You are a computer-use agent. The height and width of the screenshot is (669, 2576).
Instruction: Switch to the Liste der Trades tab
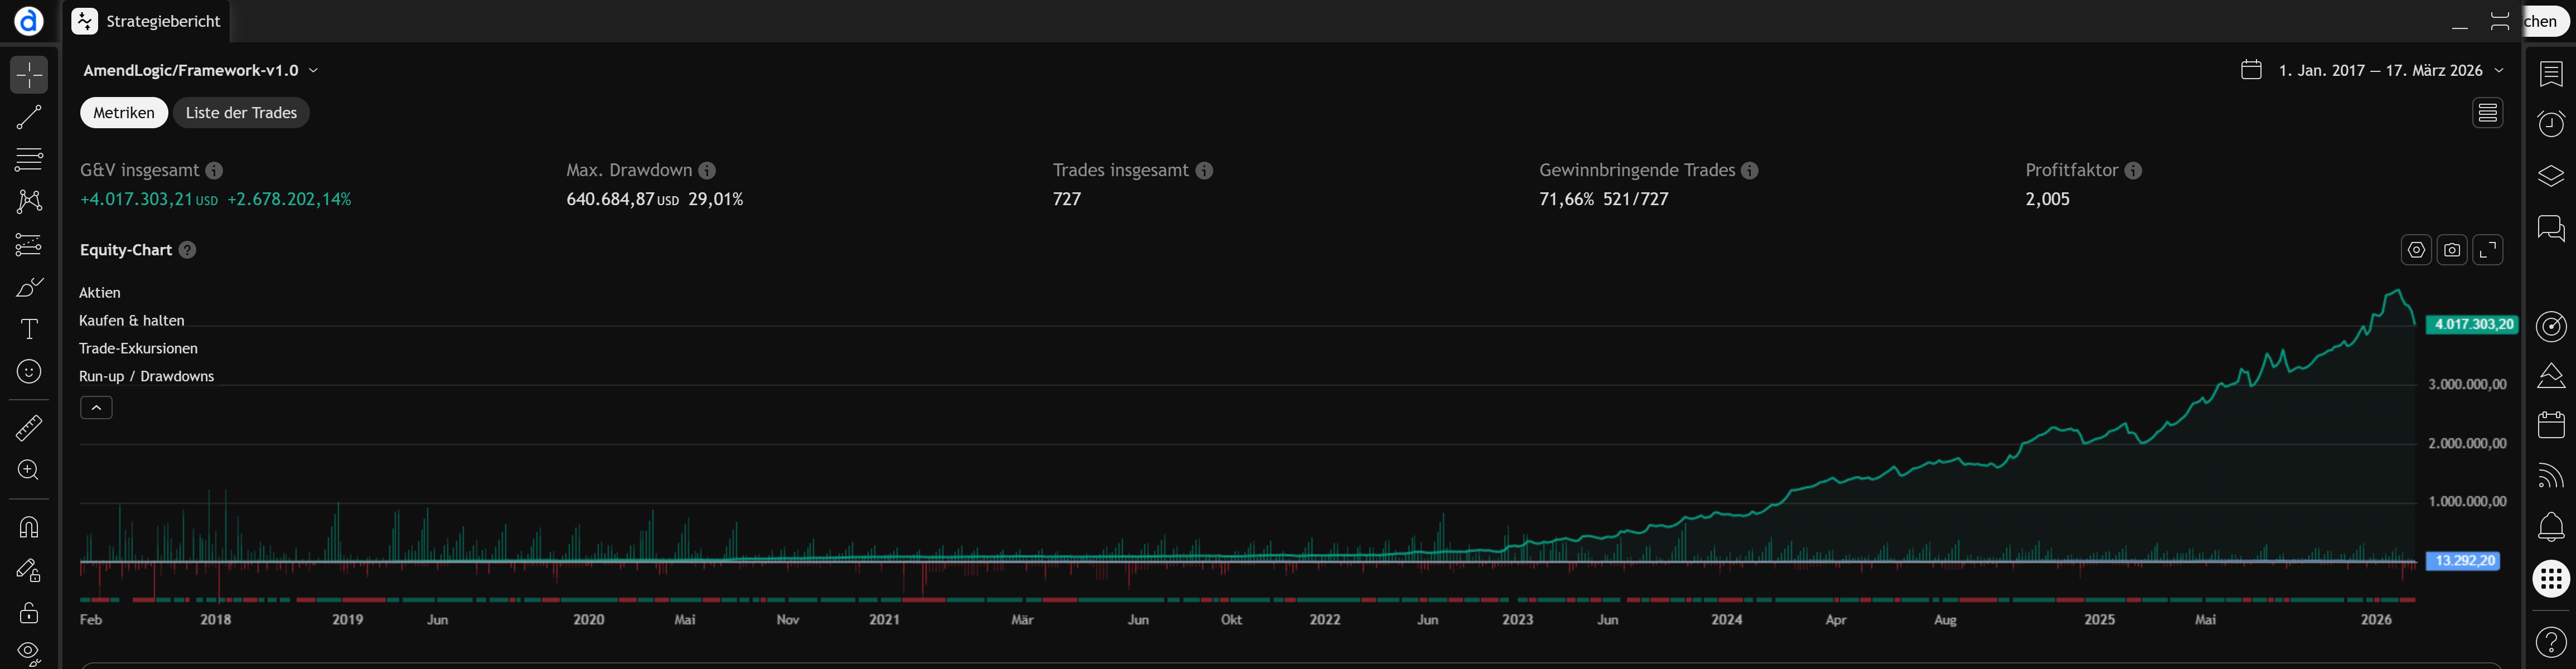[x=241, y=112]
